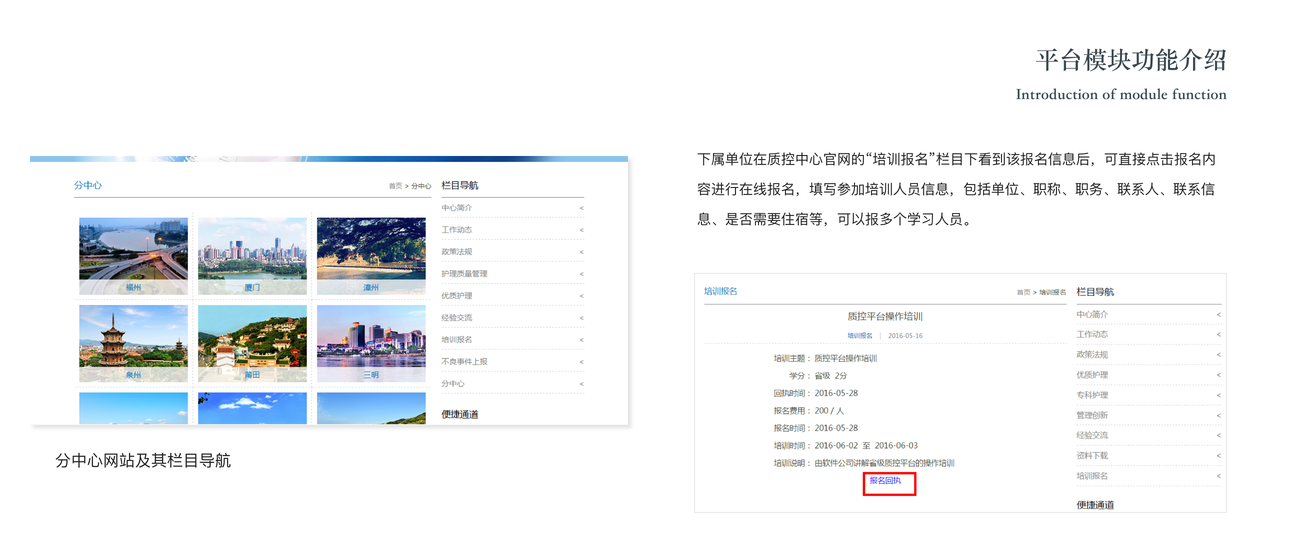Open 优质护理 on the training page navigation
The image size is (1292, 554).
pyautogui.click(x=1092, y=375)
